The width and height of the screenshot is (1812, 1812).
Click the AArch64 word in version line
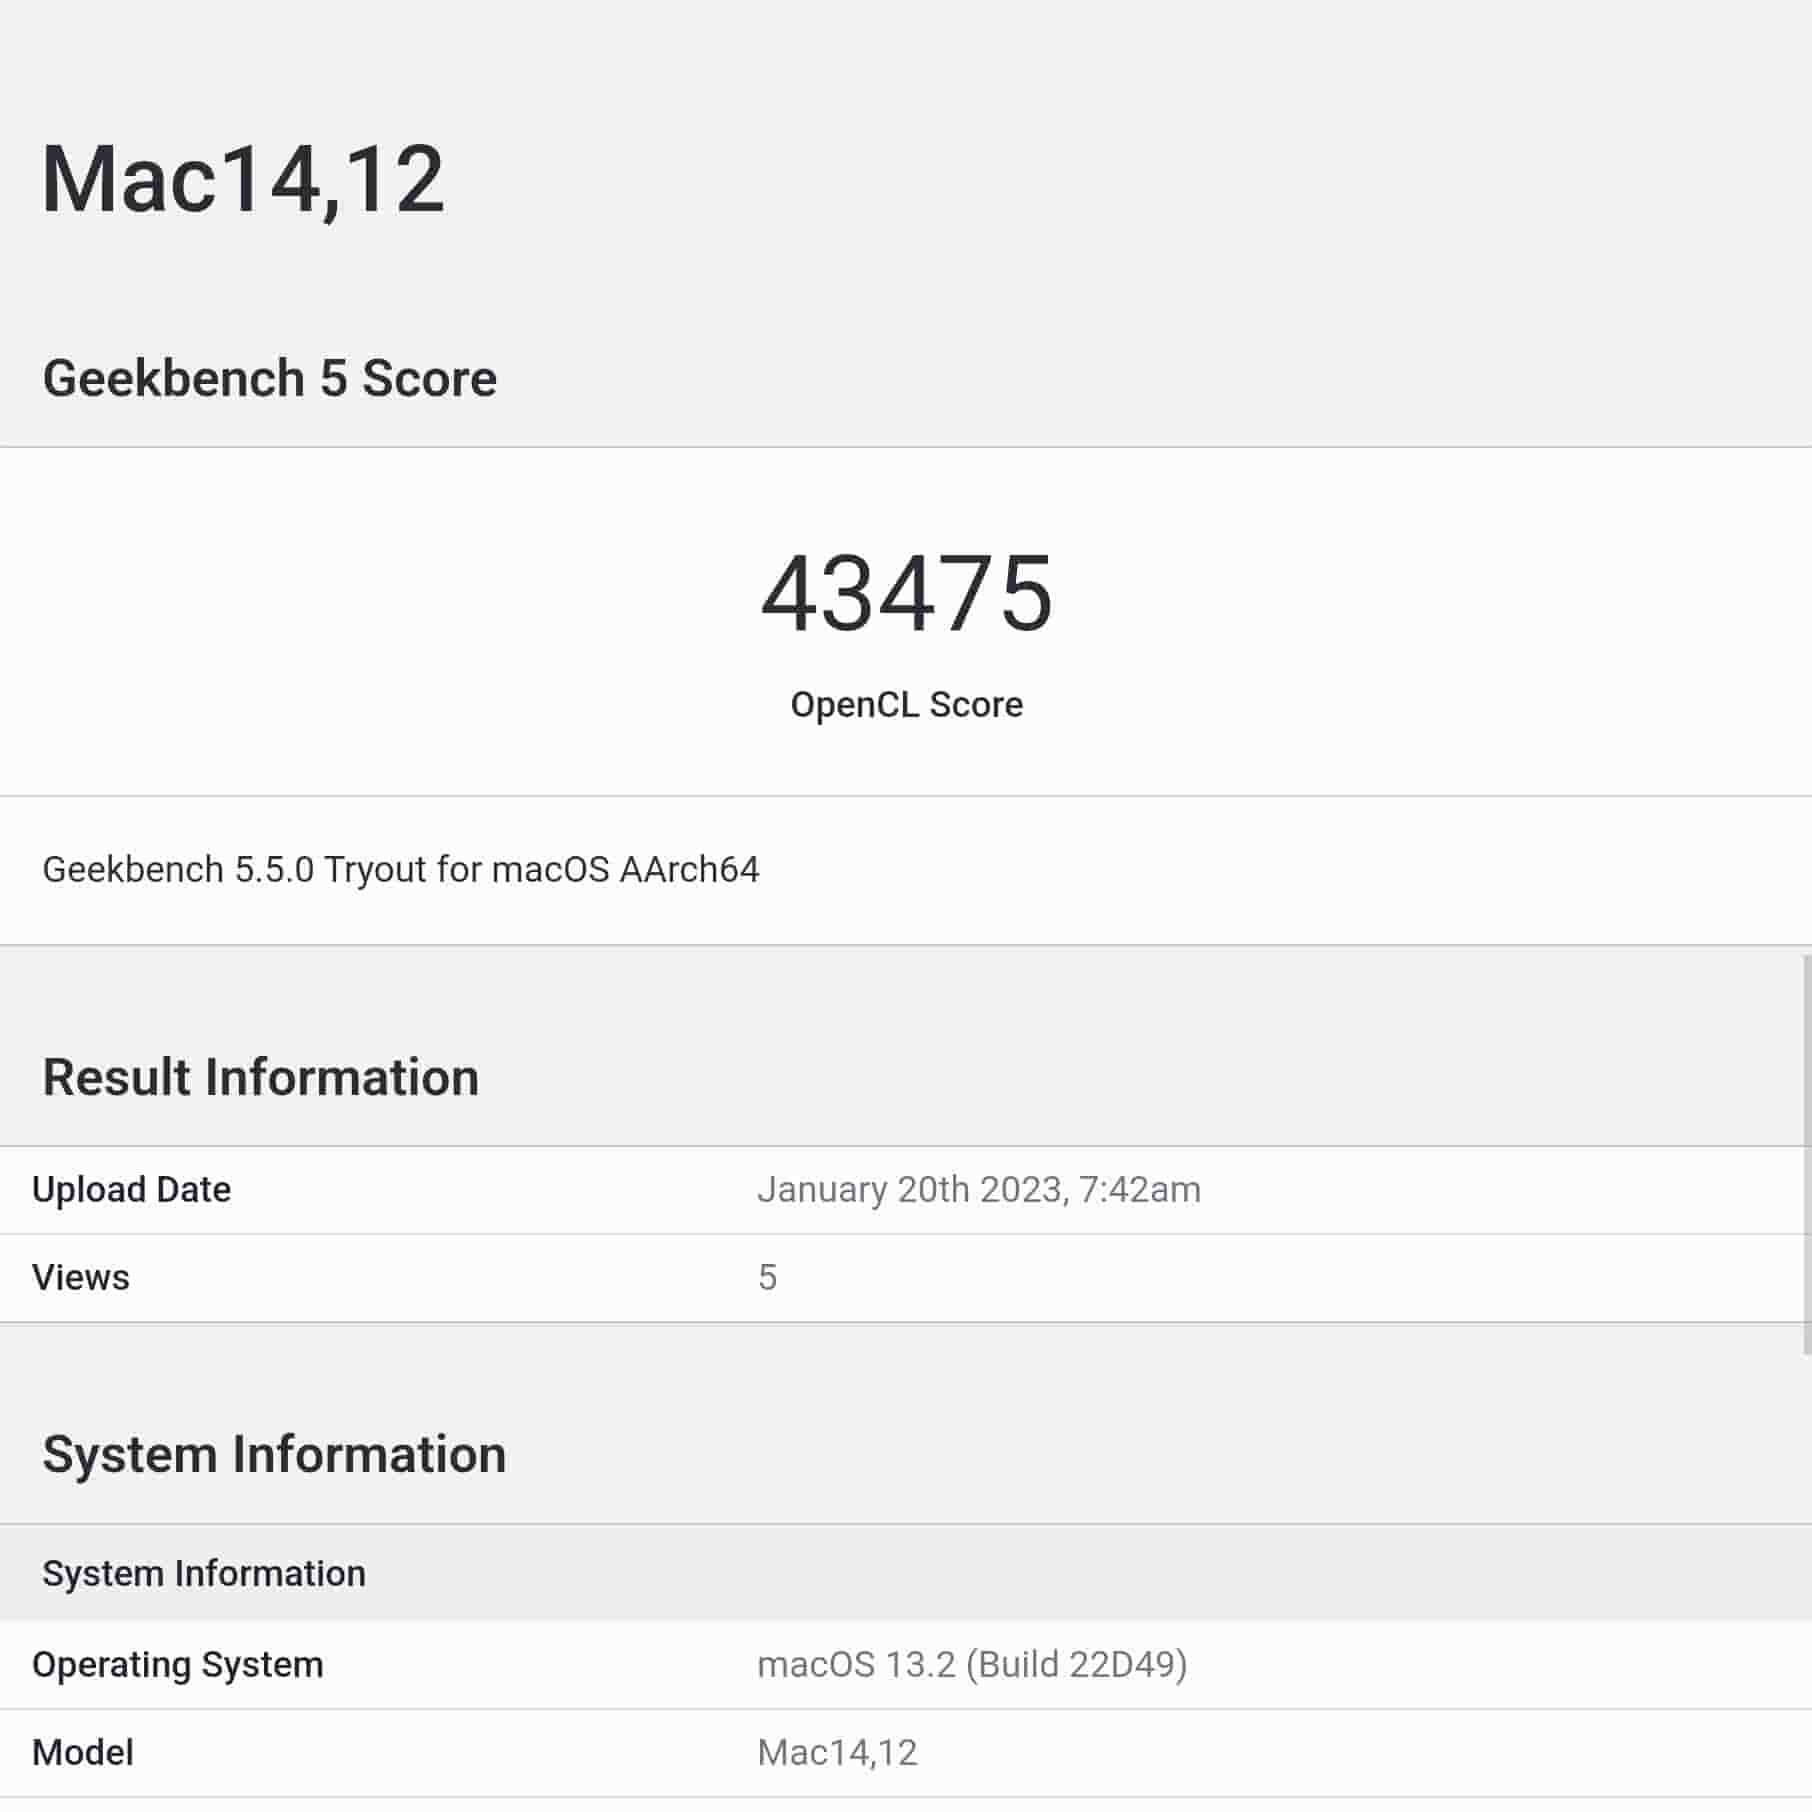(689, 870)
